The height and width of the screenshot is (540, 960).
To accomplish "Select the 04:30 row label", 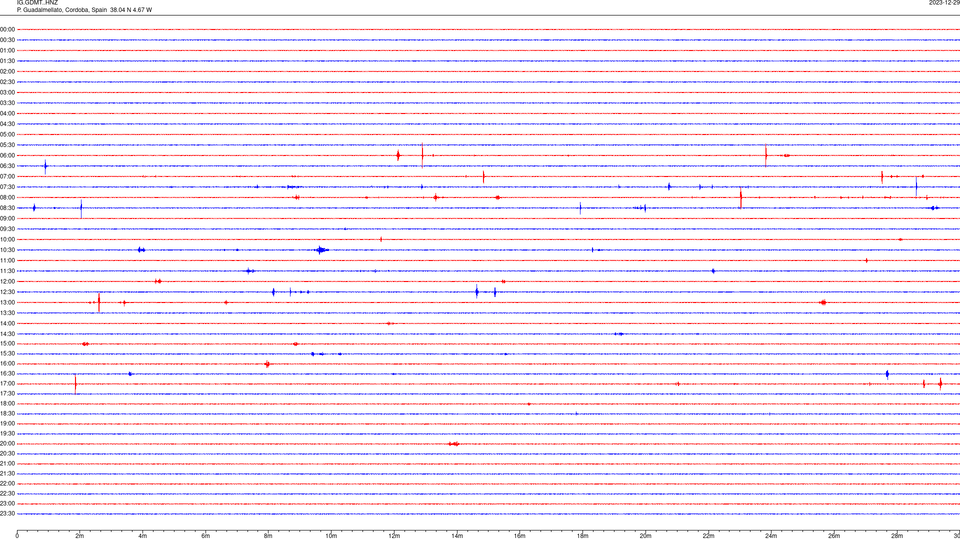I will 7,124.
